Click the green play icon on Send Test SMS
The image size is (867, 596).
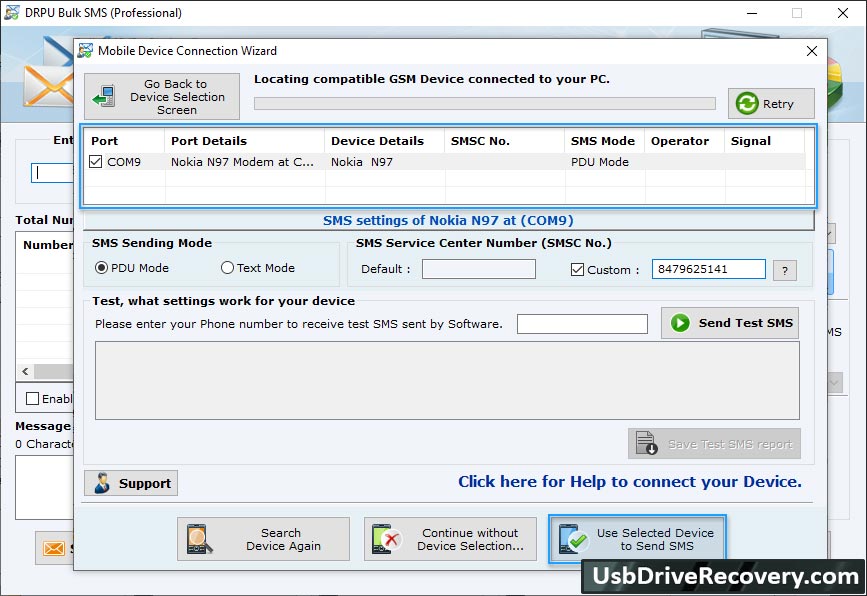tap(680, 323)
